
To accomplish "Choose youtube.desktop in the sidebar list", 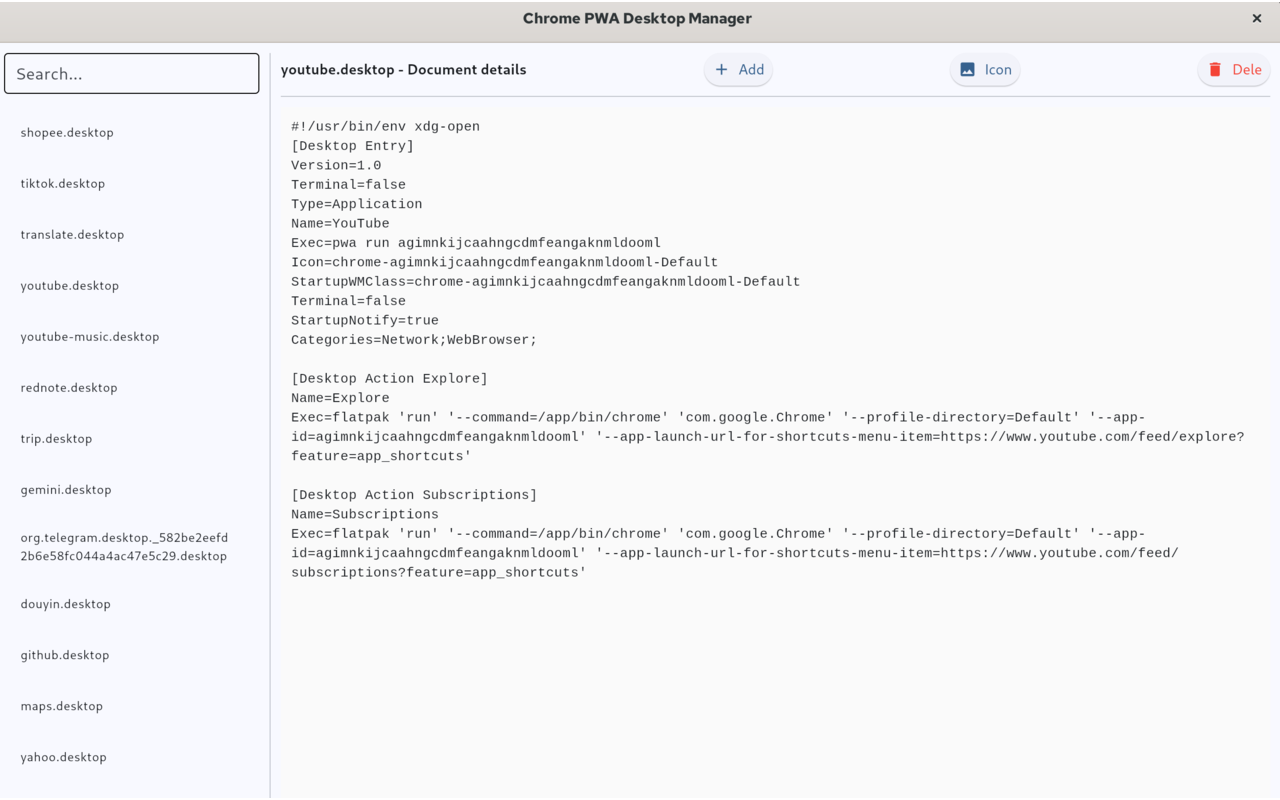I will (70, 285).
